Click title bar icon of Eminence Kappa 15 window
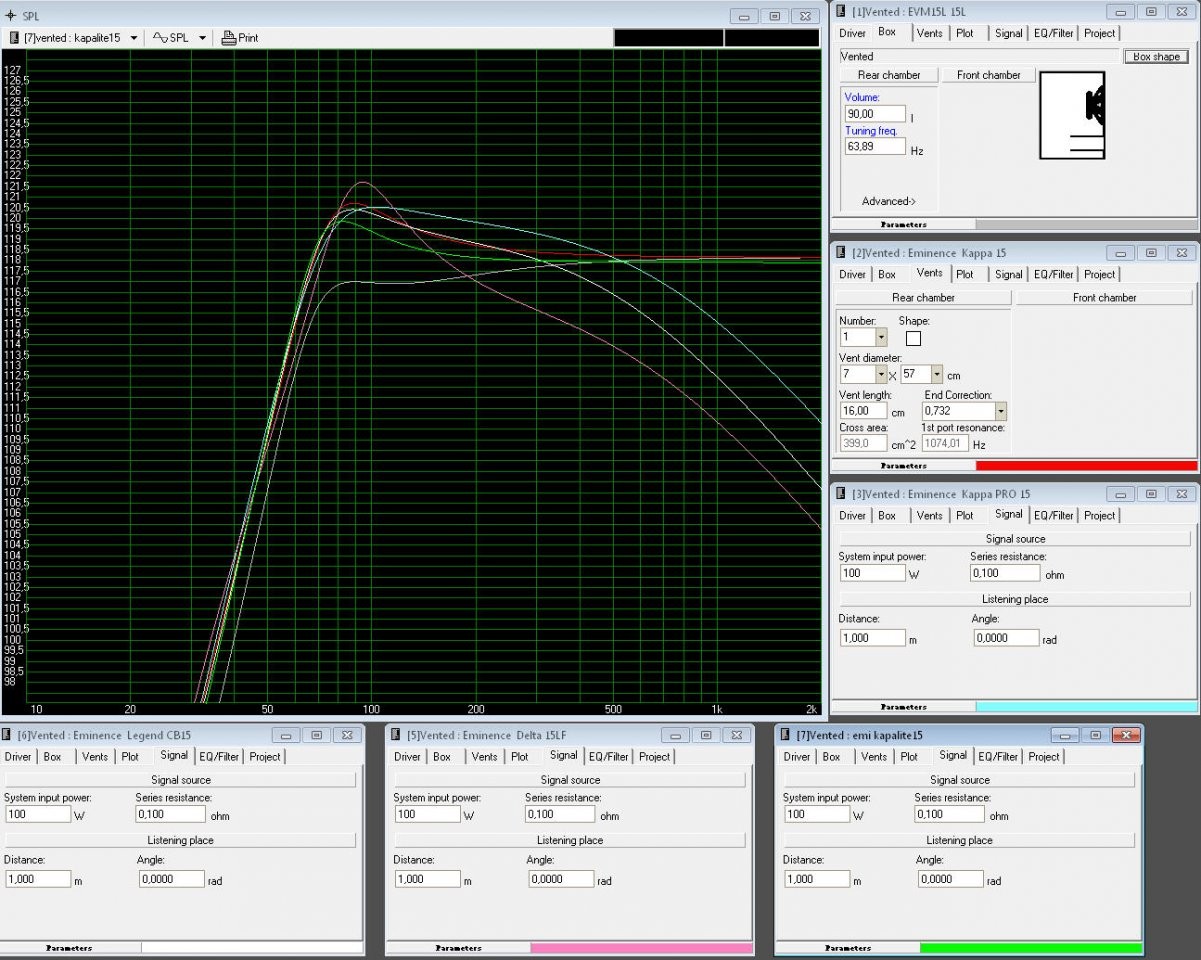This screenshot has width=1201, height=960. [x=841, y=253]
